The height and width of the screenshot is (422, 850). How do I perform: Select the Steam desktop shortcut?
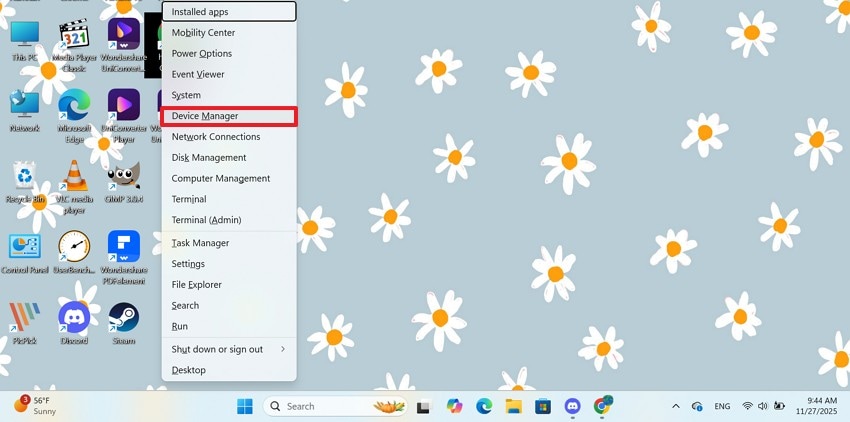124,324
